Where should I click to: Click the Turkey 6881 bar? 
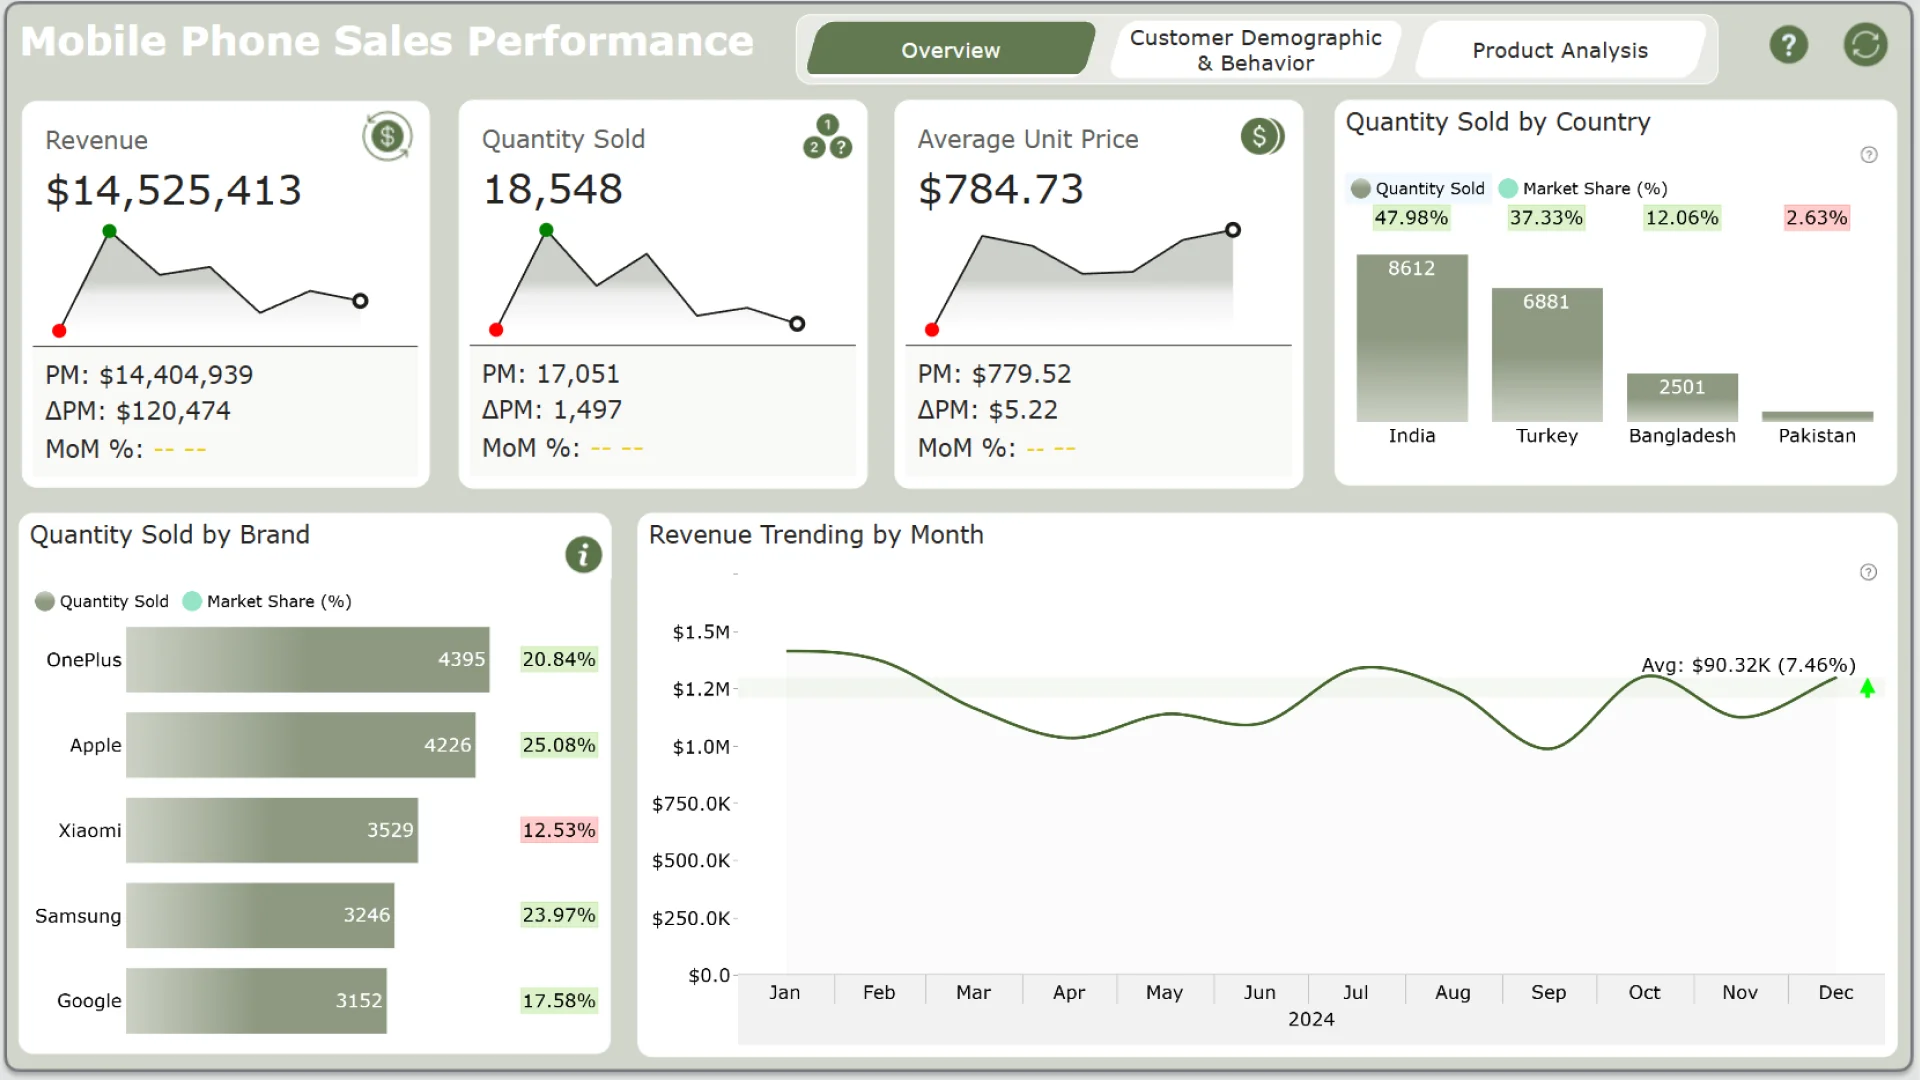point(1546,355)
